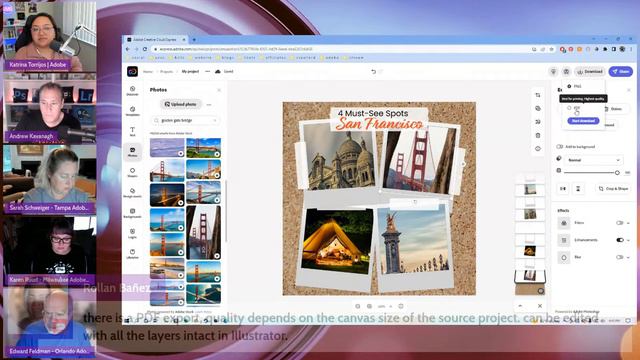Open the Backgrounds panel in sidebar
This screenshot has height=360, width=640.
click(132, 213)
